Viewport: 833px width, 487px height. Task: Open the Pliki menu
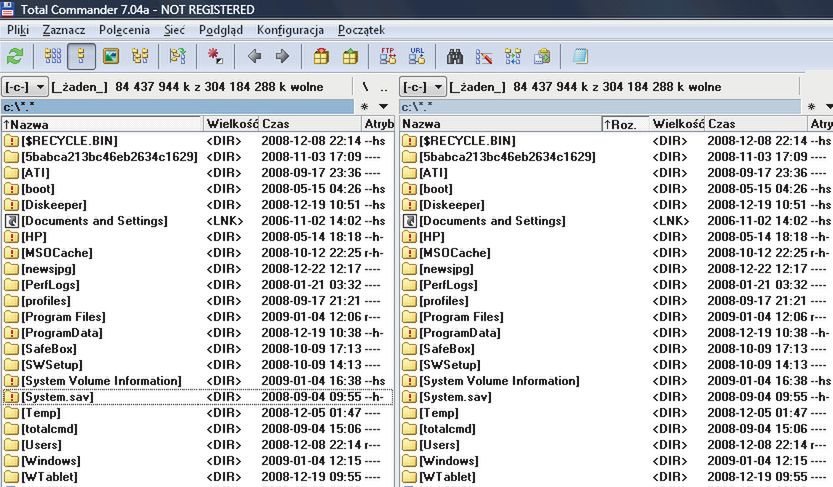pos(18,30)
